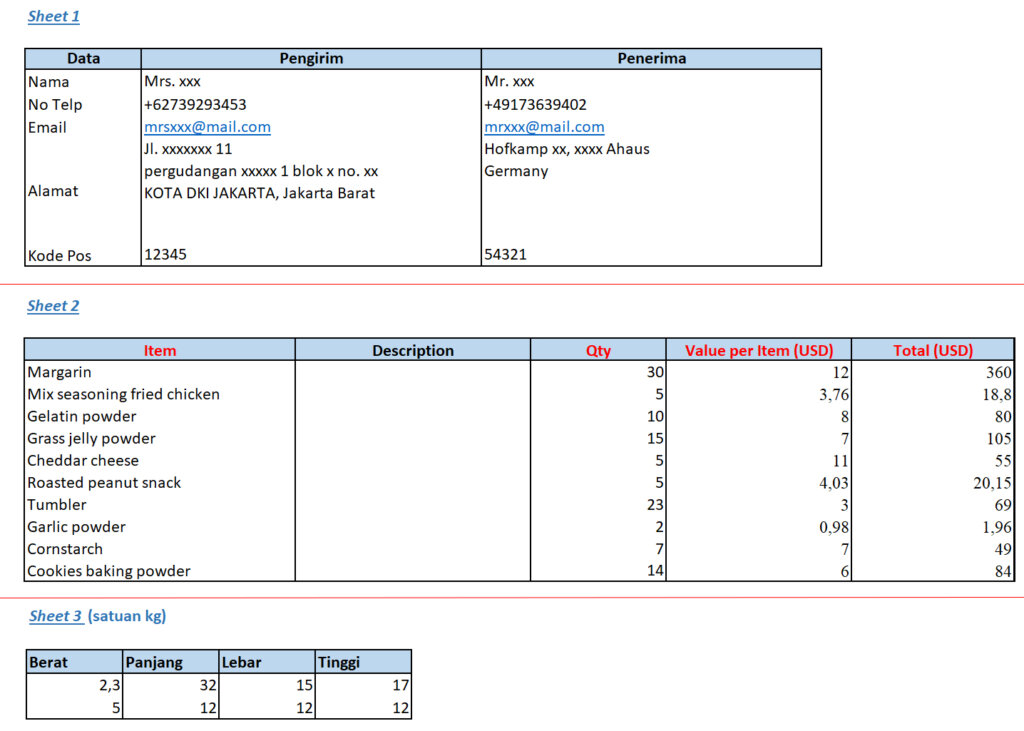Click the Tinggi header cell
The image size is (1024, 731).
click(x=339, y=662)
